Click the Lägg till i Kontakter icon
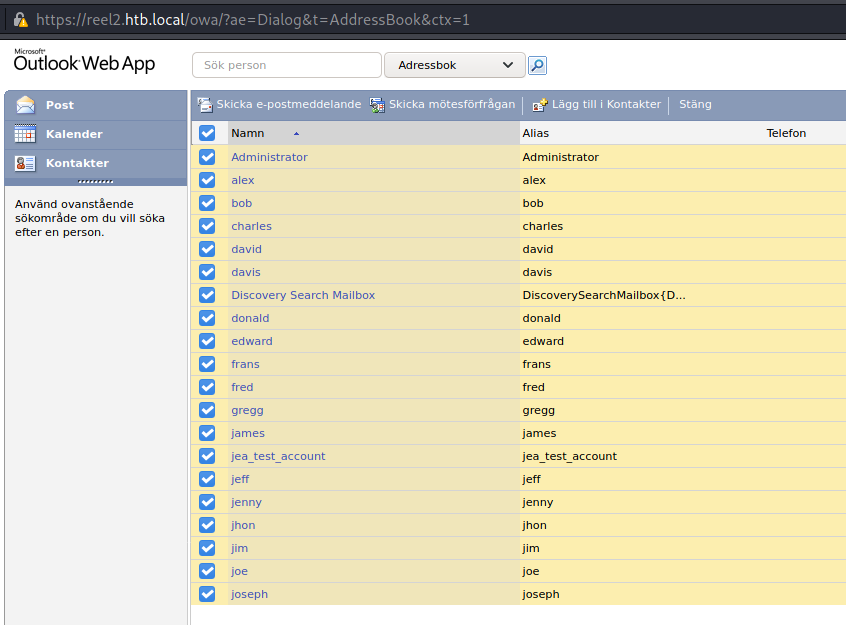846x625 pixels. click(x=540, y=104)
